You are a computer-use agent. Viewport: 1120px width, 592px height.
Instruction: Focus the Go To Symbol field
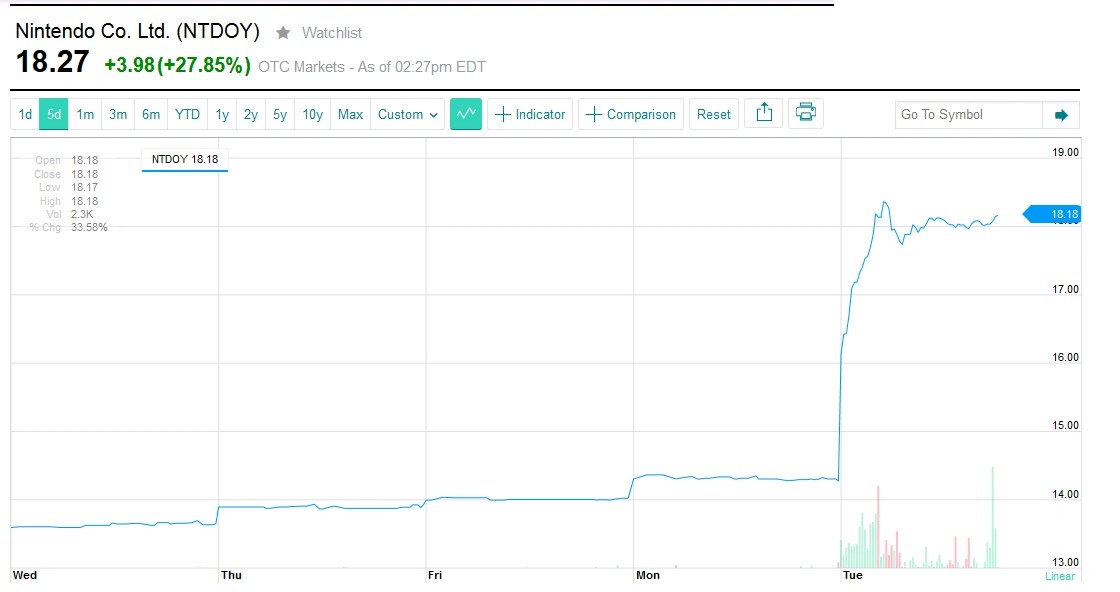(x=969, y=115)
